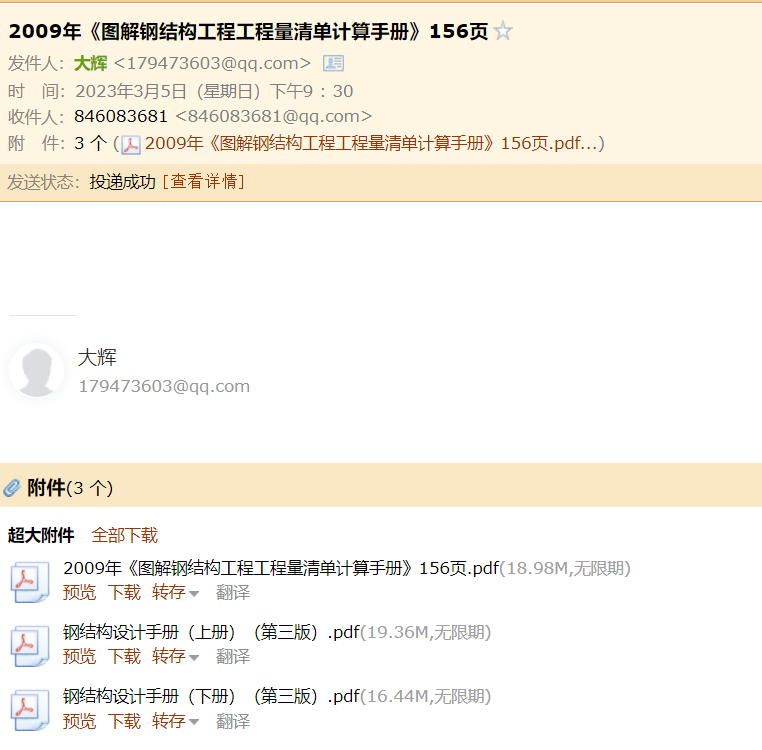Click the PDF icon in attachment header line
This screenshot has width=762, height=750.
131,144
